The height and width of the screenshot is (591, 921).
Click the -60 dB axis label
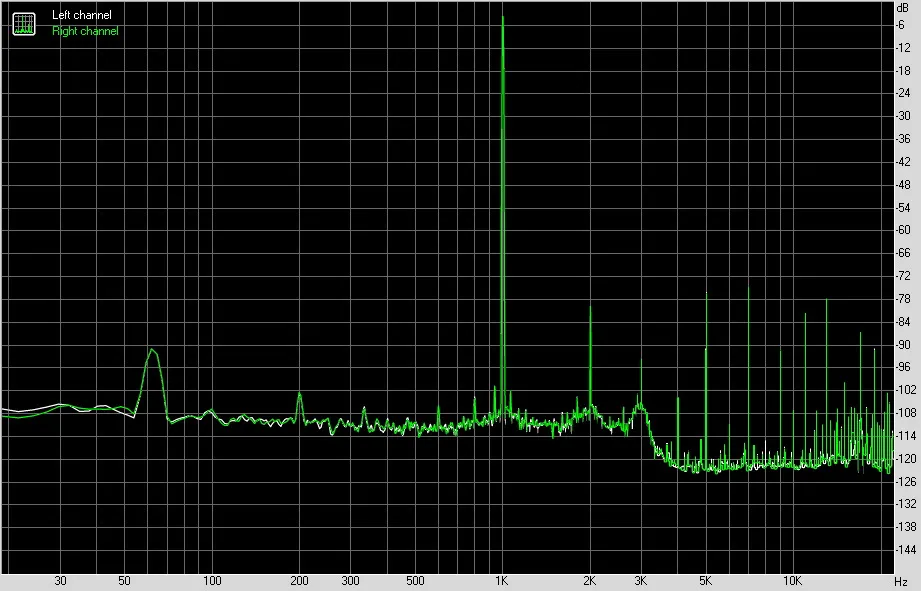point(903,230)
